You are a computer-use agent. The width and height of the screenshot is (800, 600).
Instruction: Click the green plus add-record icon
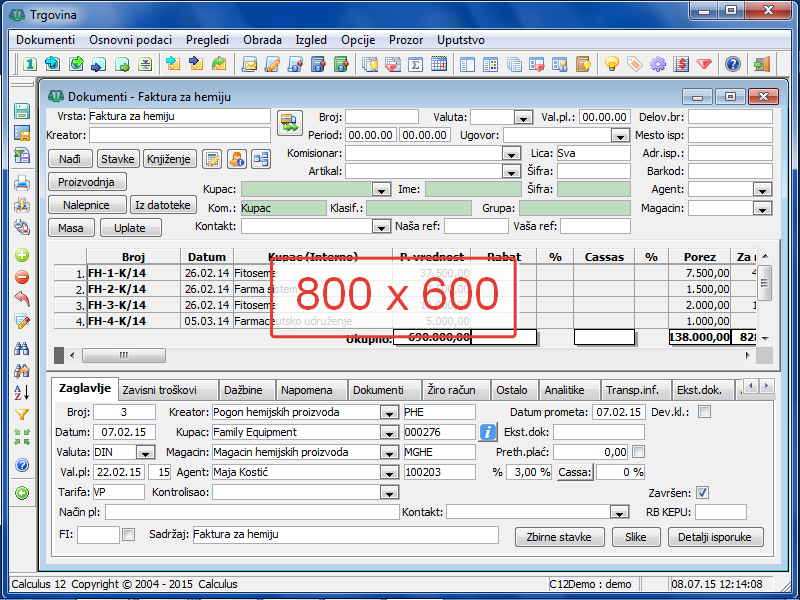pyautogui.click(x=22, y=255)
